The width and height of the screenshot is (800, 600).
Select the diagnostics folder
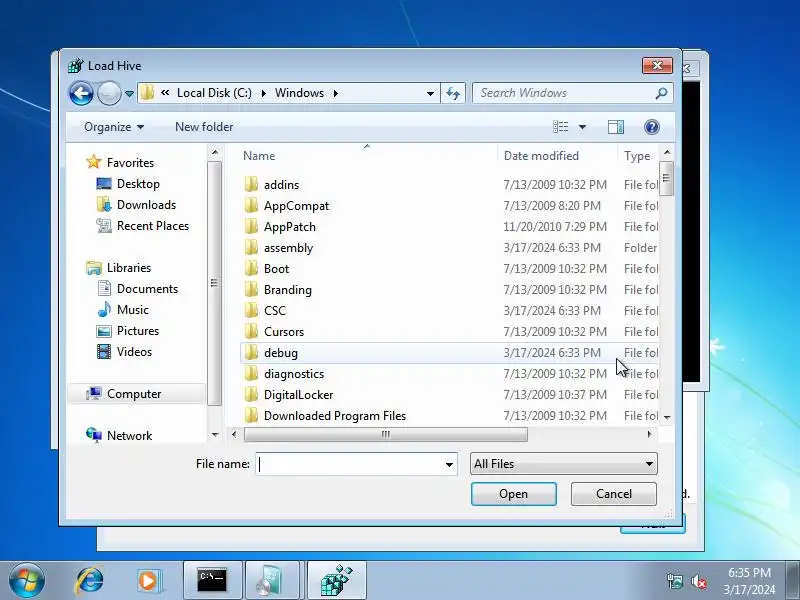(294, 374)
